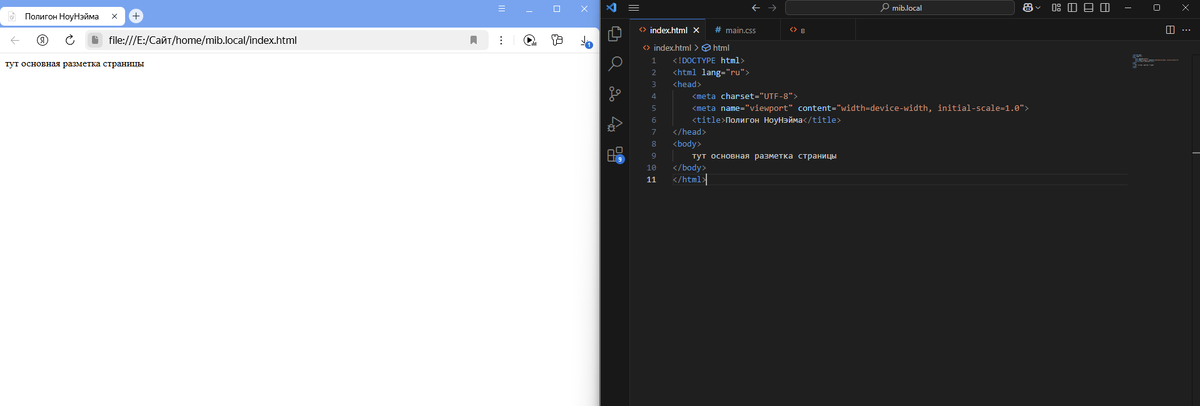Open the Copilot dropdown arrow in VS Code
Viewport: 1200px width, 406px height.
[1038, 7]
